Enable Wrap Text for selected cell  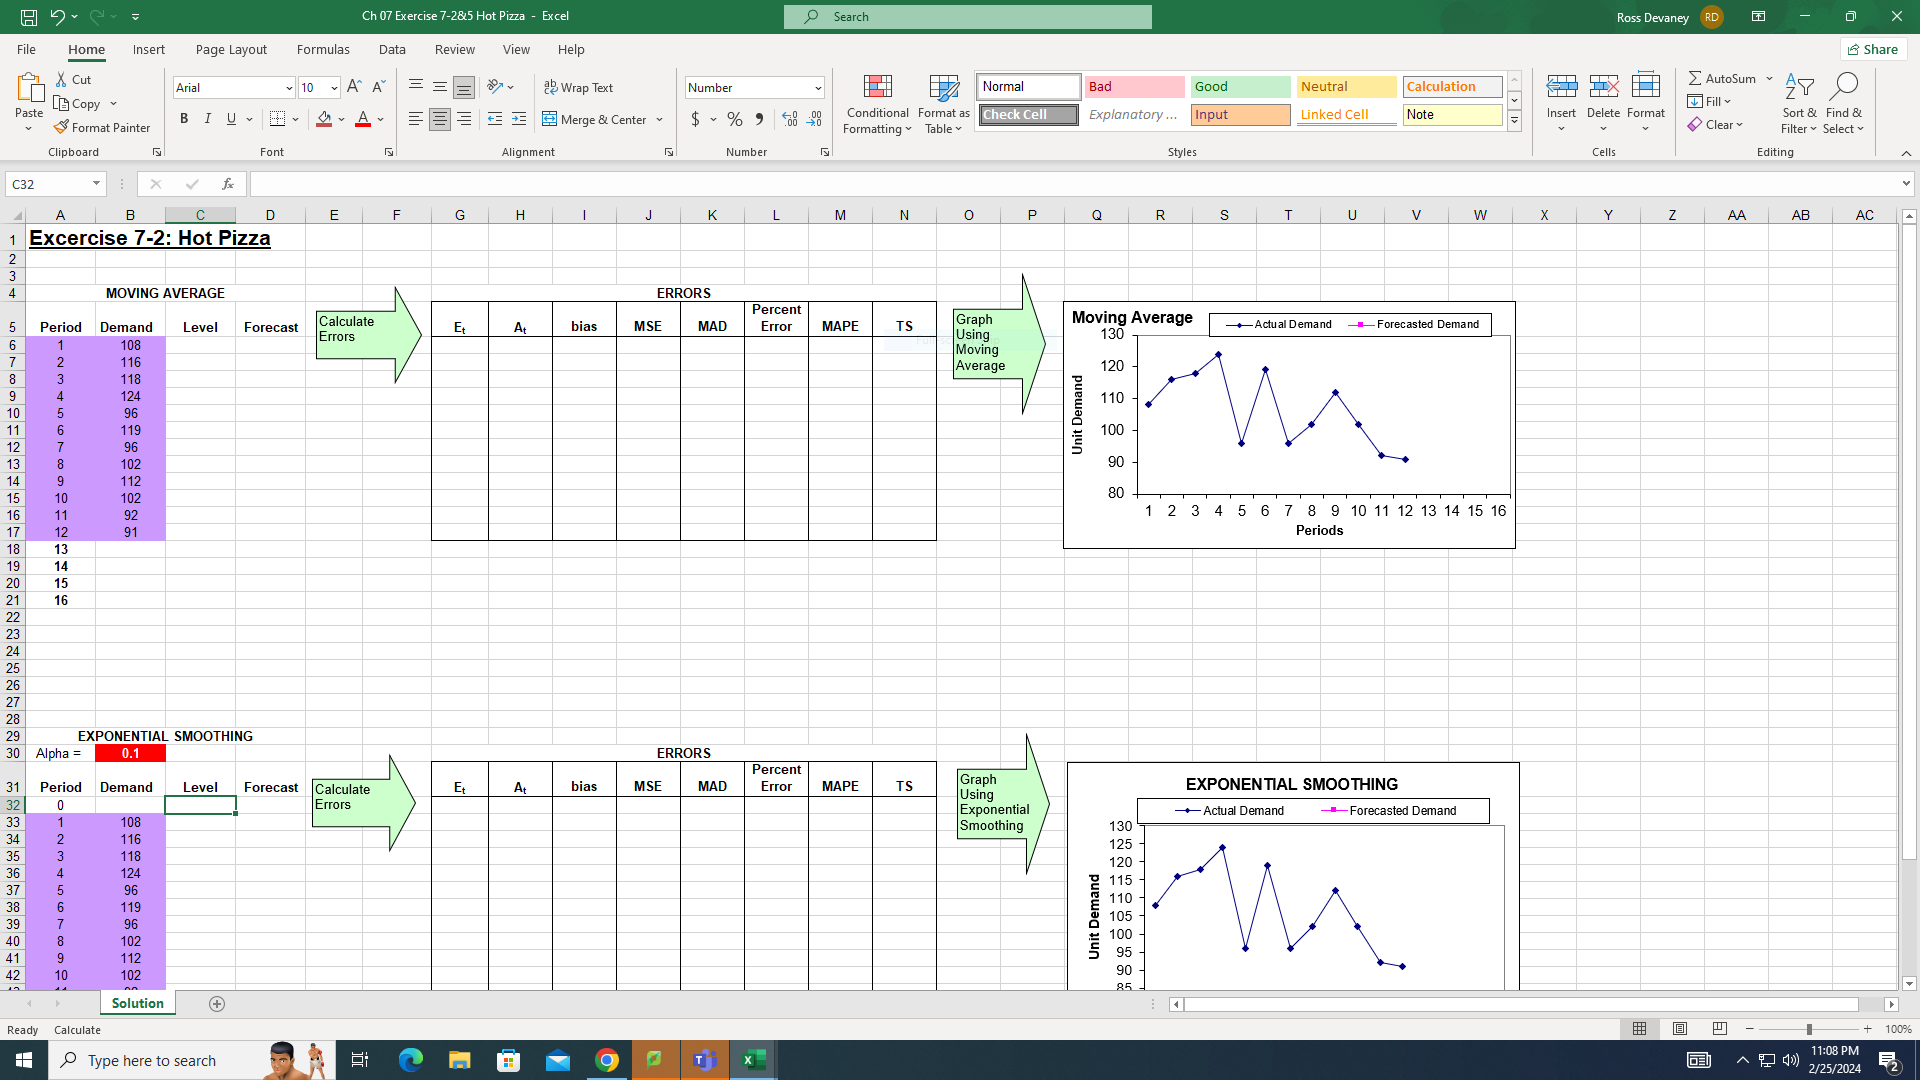579,88
